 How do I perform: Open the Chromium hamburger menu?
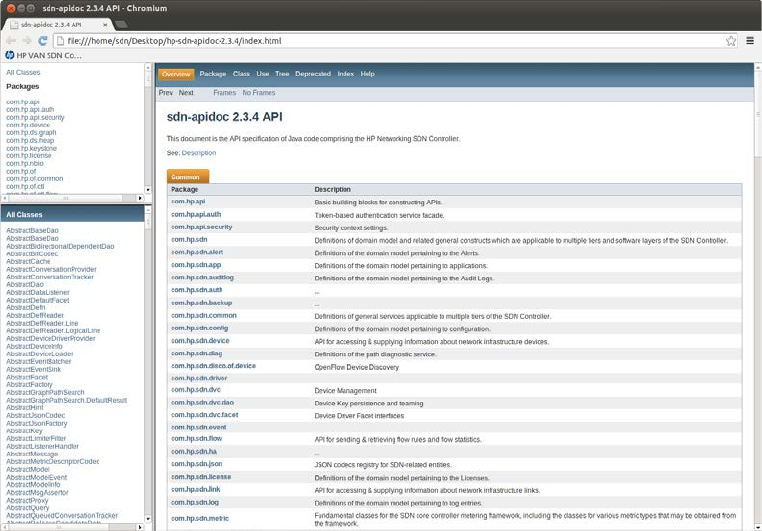point(750,41)
